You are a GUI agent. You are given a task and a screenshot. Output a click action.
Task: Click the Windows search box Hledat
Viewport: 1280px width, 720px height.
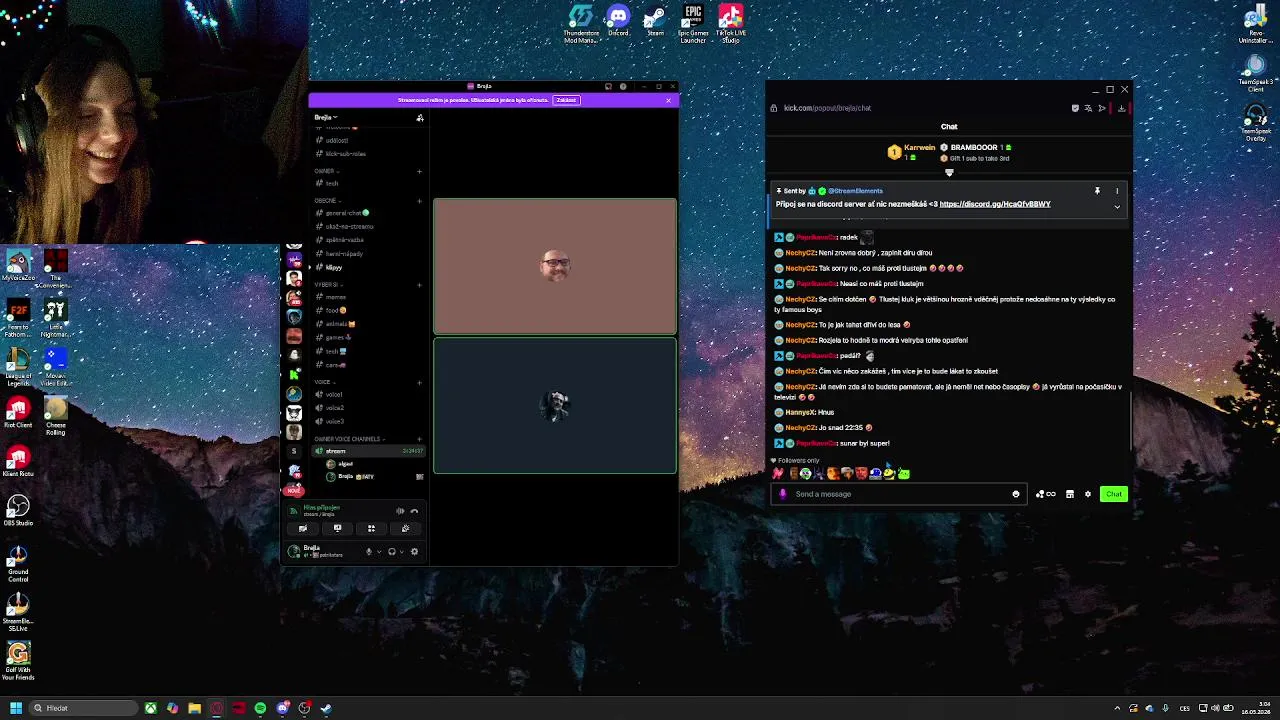coord(84,708)
